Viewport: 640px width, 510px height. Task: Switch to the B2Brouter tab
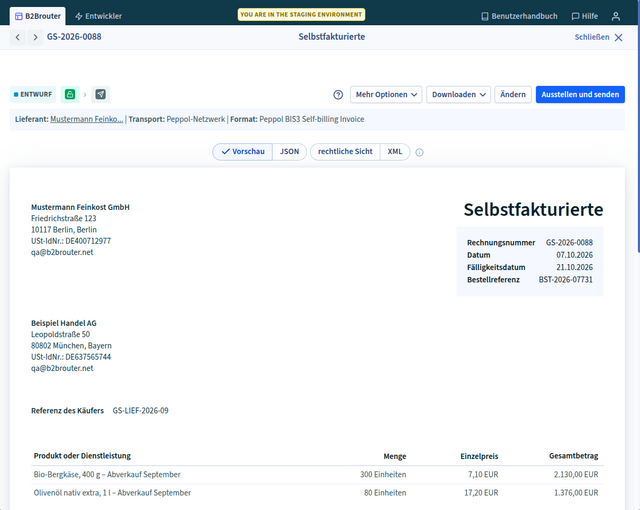pos(38,16)
